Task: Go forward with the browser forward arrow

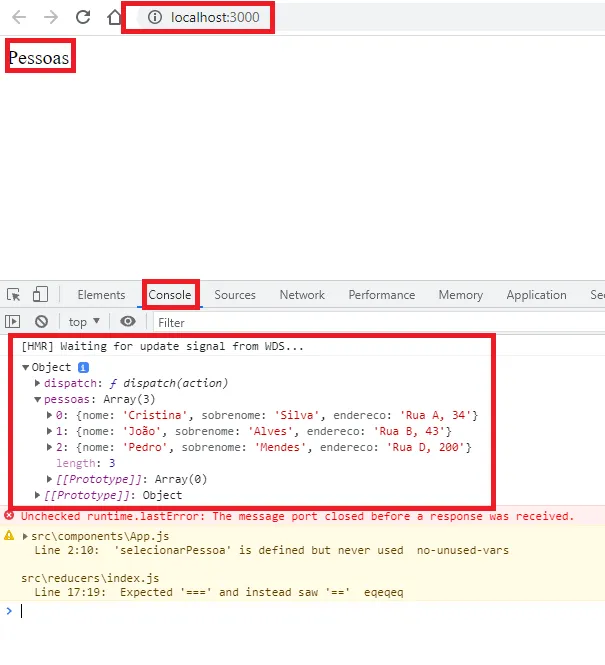Action: (x=51, y=17)
